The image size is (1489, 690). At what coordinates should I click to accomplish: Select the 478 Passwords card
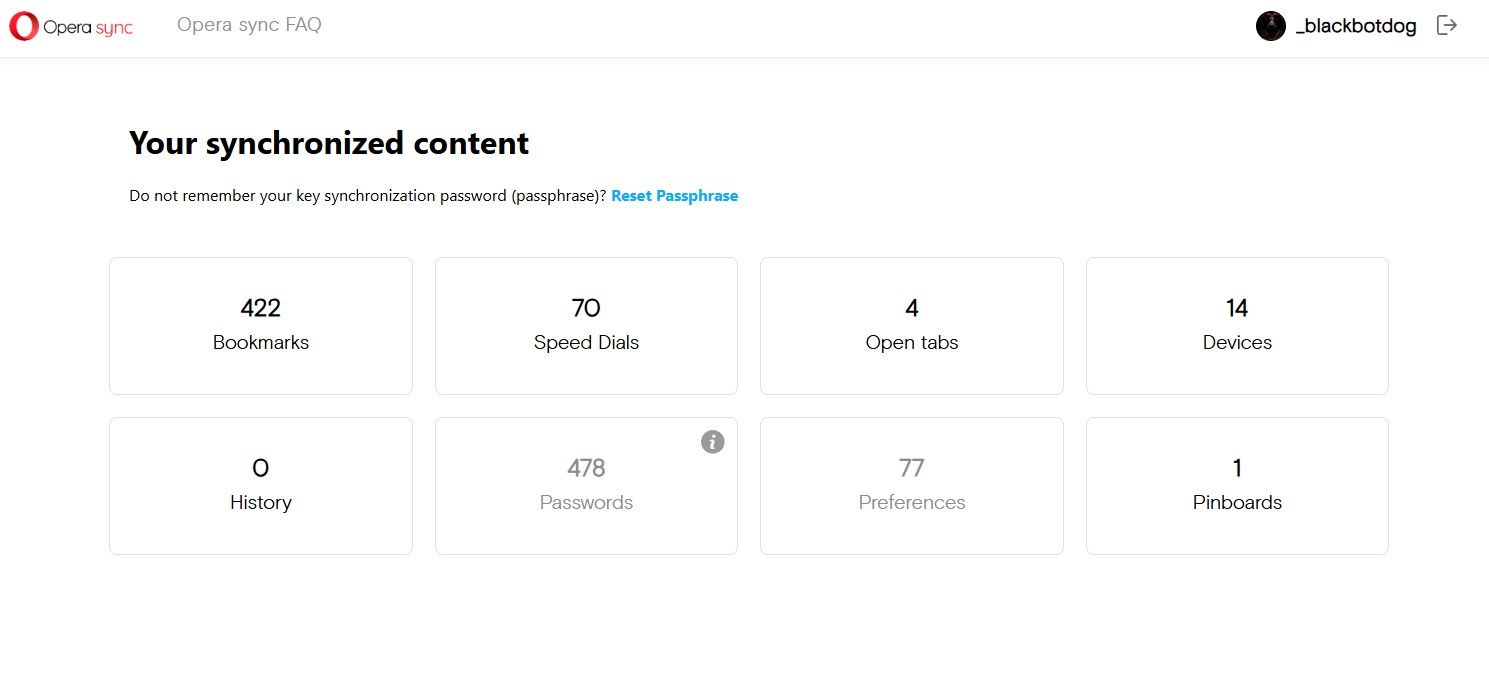click(586, 486)
